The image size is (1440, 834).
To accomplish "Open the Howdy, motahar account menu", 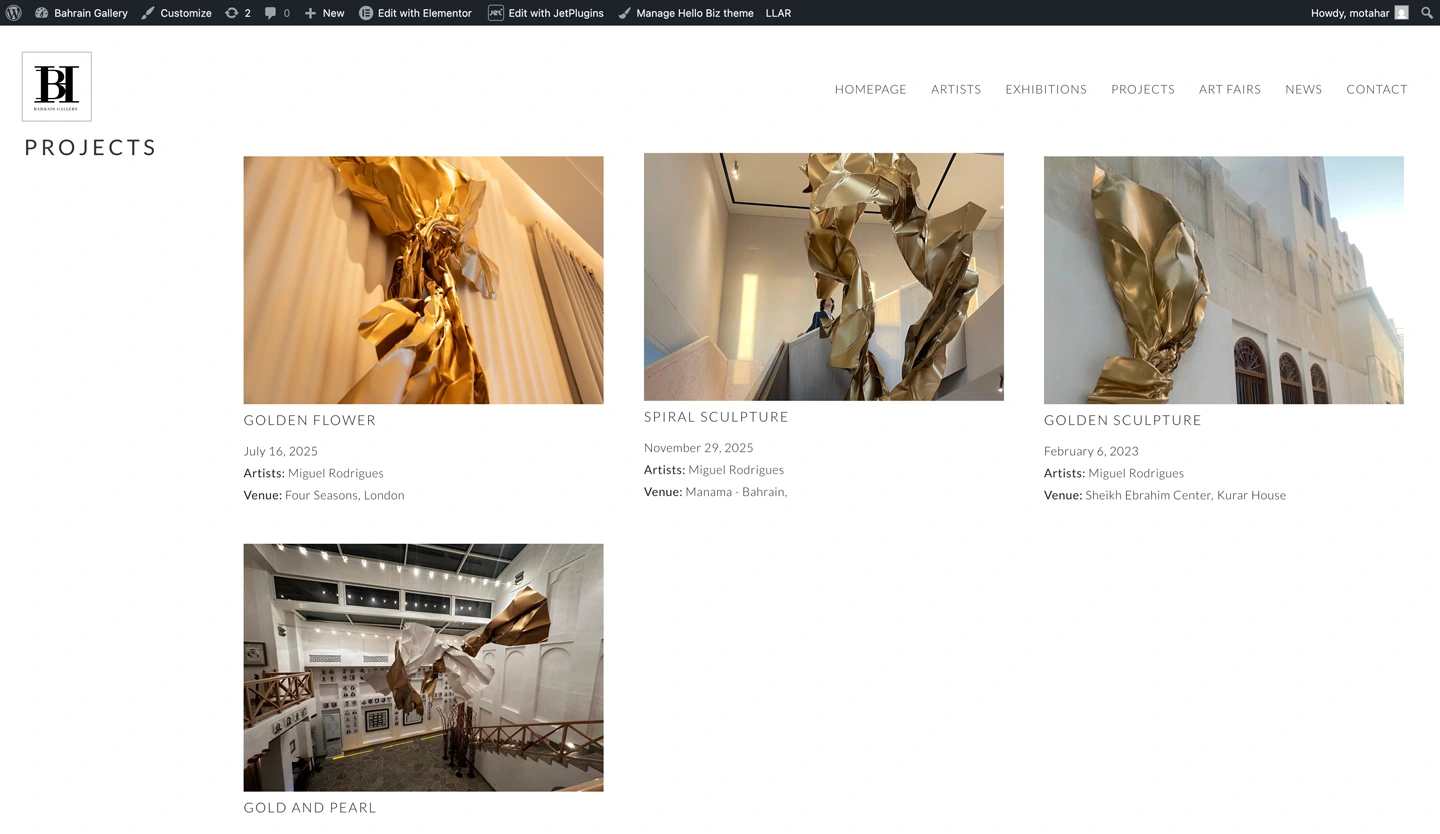I will (1359, 13).
